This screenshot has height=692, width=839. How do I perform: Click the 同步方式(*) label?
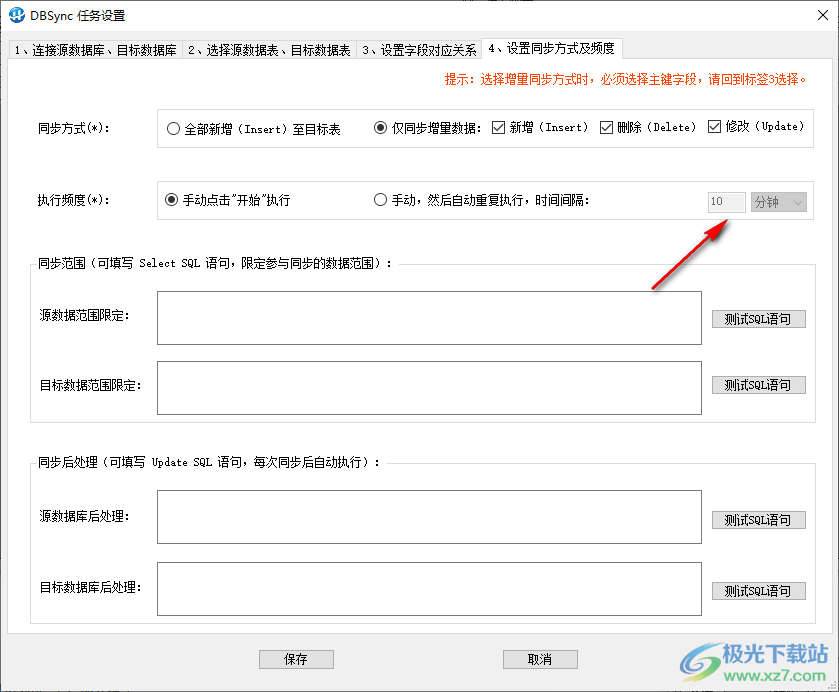coord(73,128)
